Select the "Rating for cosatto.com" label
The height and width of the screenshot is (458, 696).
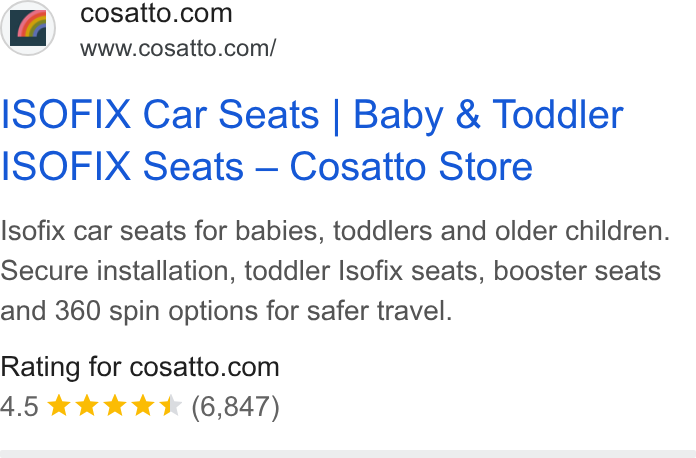click(x=140, y=367)
